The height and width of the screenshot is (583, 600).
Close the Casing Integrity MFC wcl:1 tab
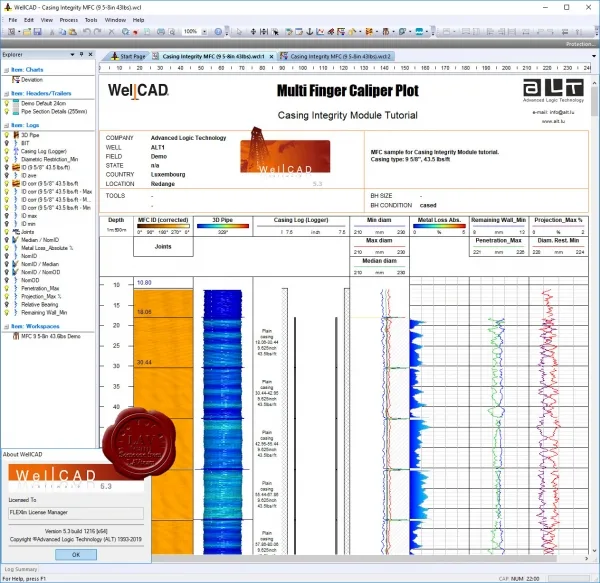pos(271,57)
